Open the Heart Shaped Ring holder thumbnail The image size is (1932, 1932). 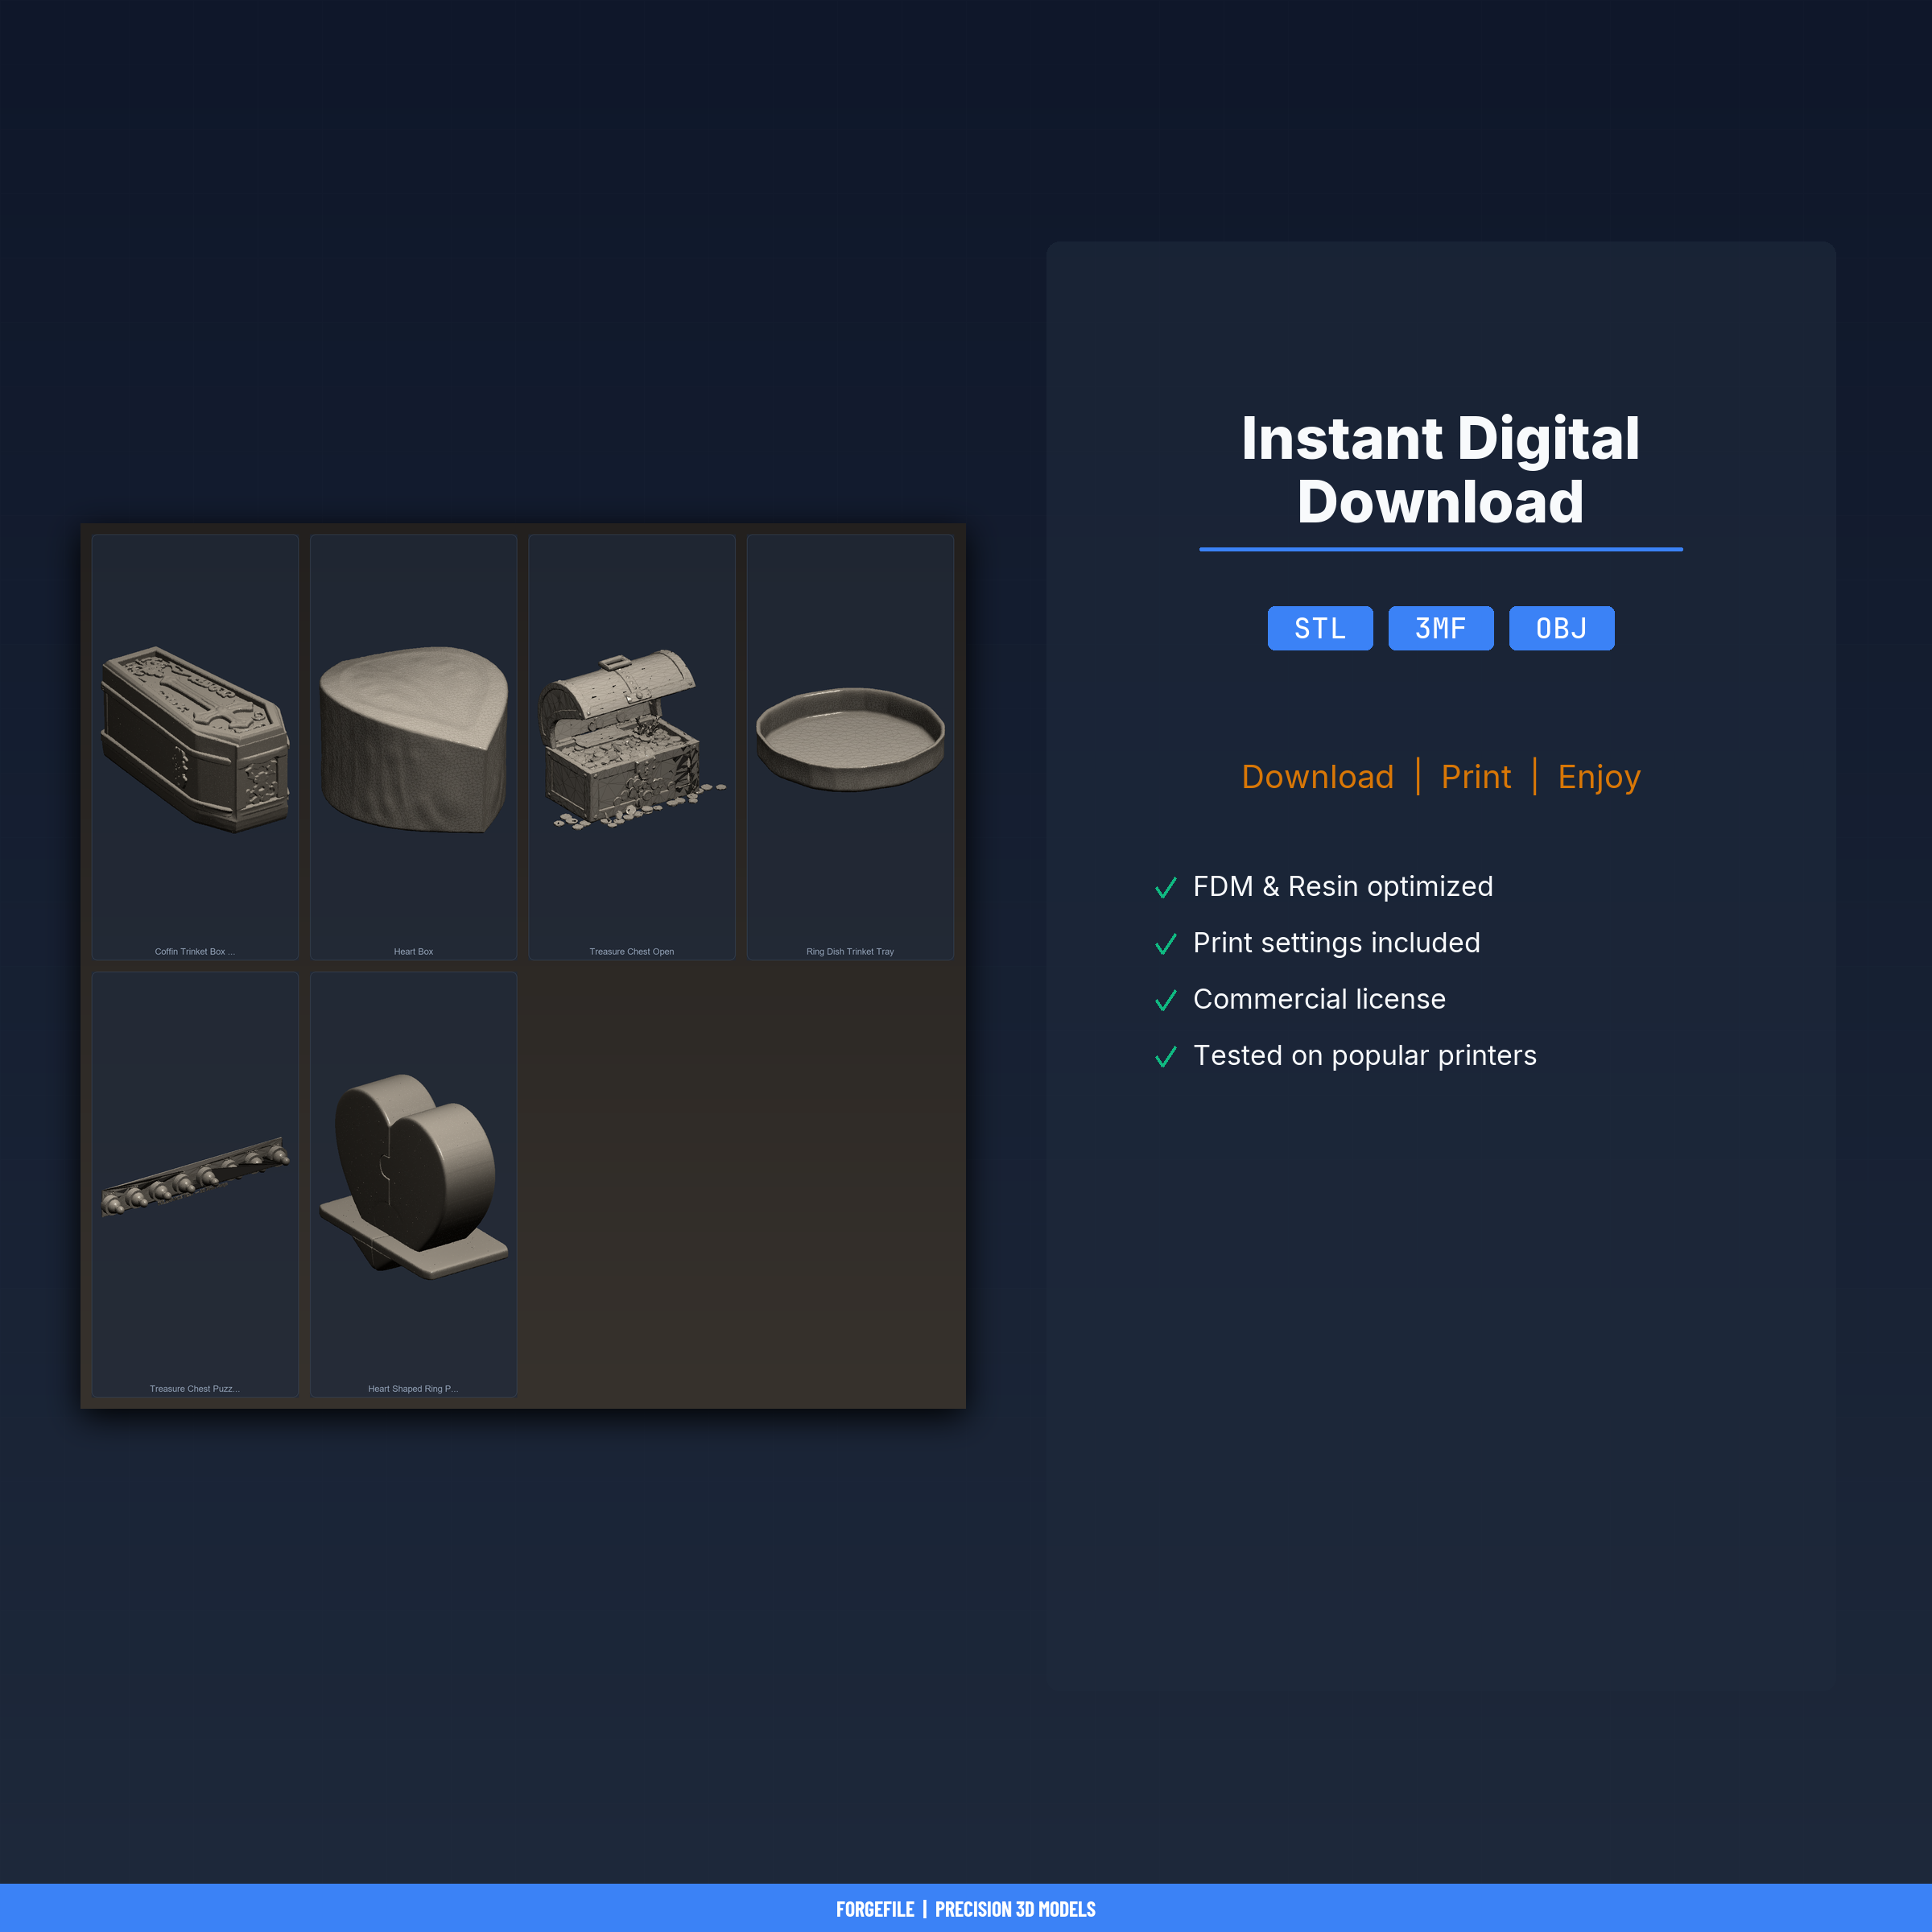[x=413, y=1176]
